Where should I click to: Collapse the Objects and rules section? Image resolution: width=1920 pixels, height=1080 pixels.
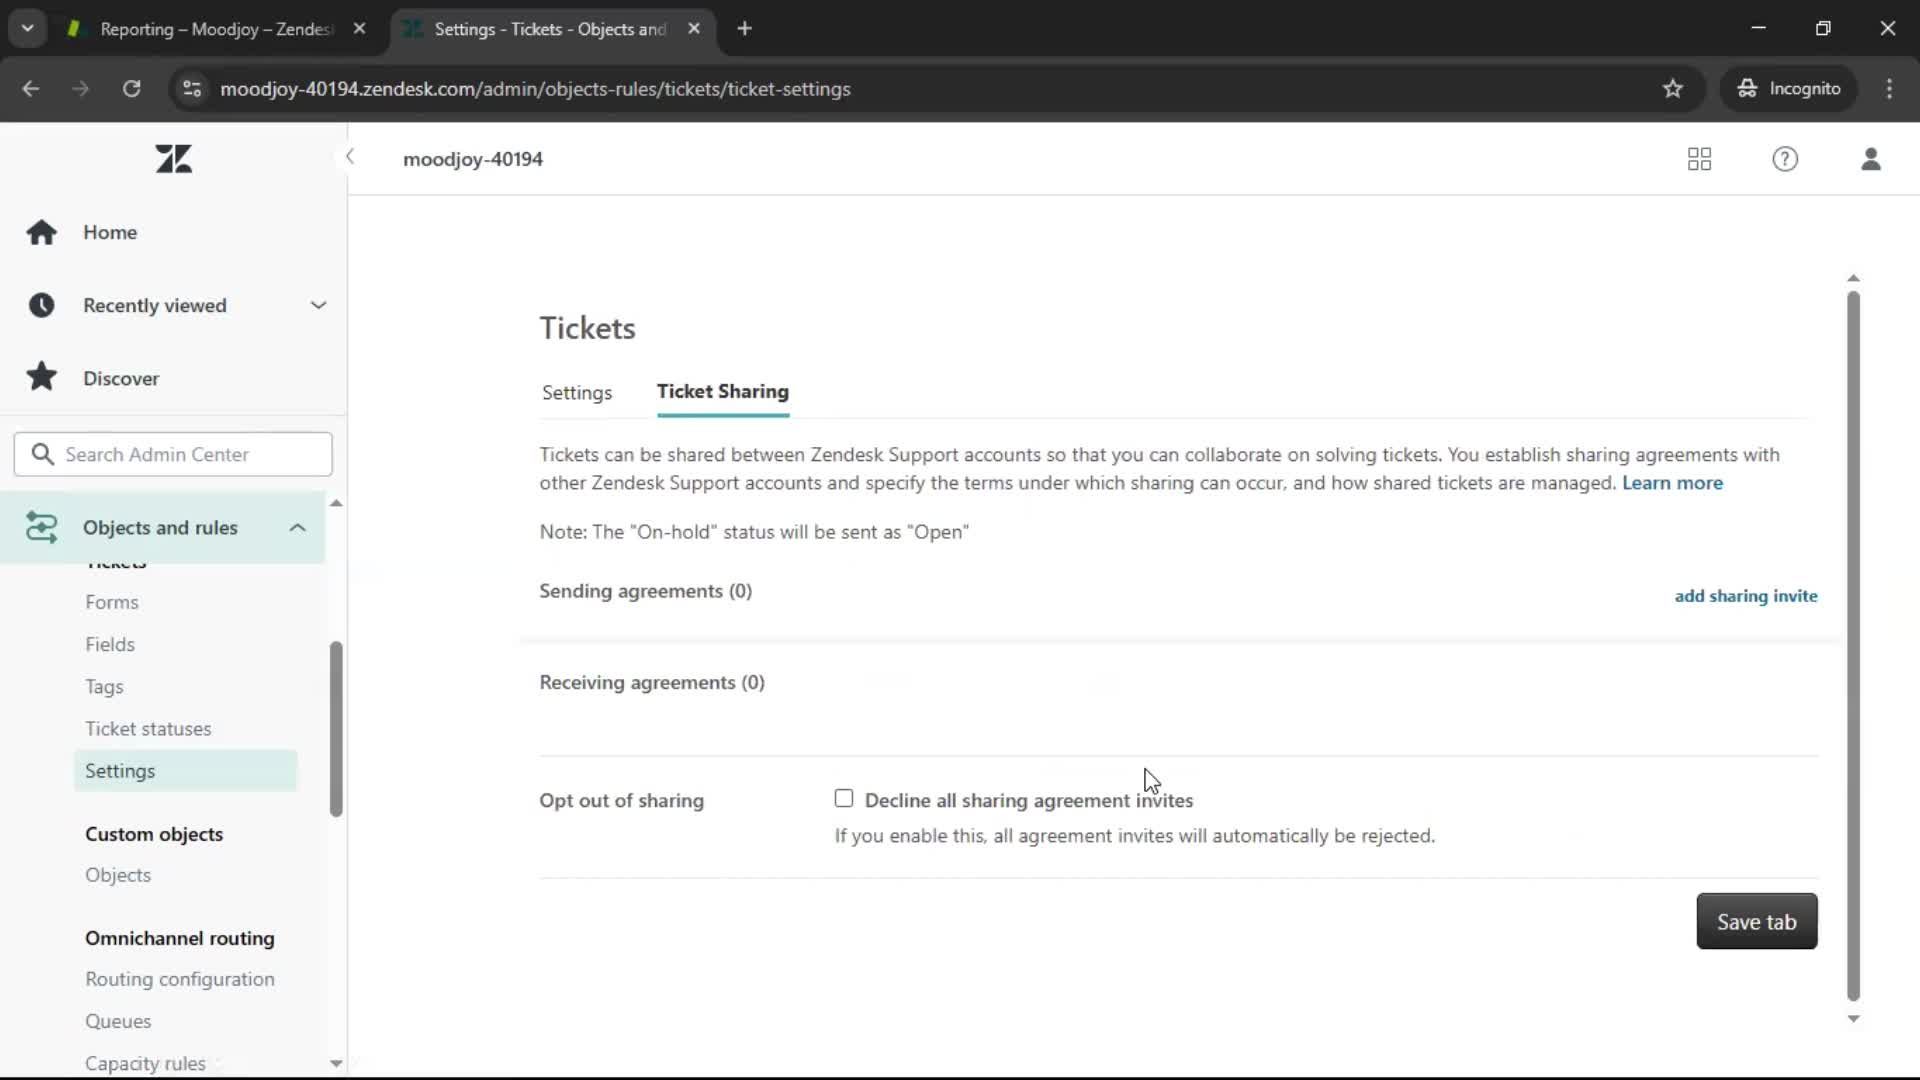297,527
